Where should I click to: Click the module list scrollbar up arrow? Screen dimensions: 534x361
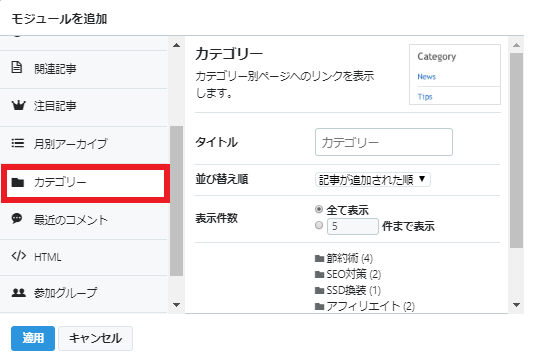[x=176, y=45]
